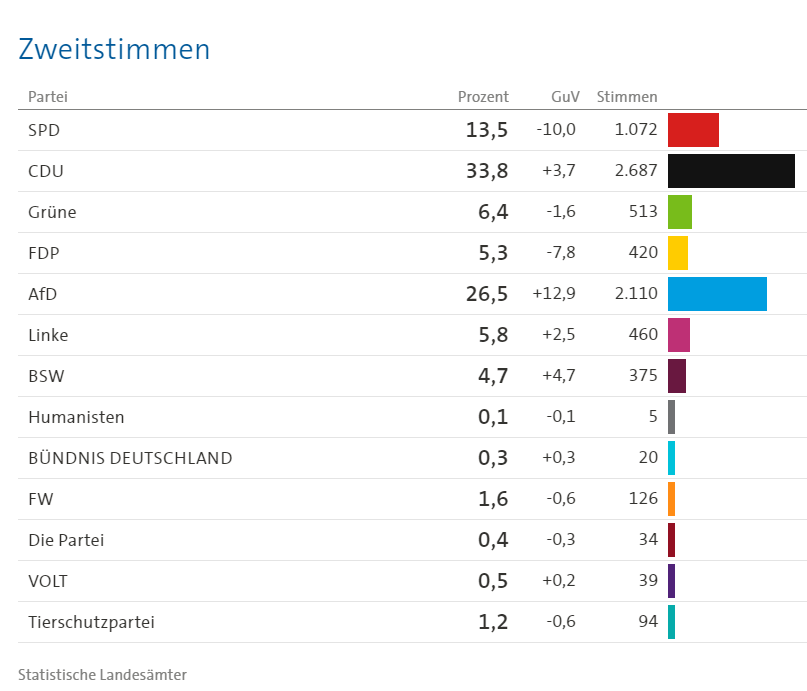Click the GuV column header

pyautogui.click(x=565, y=97)
